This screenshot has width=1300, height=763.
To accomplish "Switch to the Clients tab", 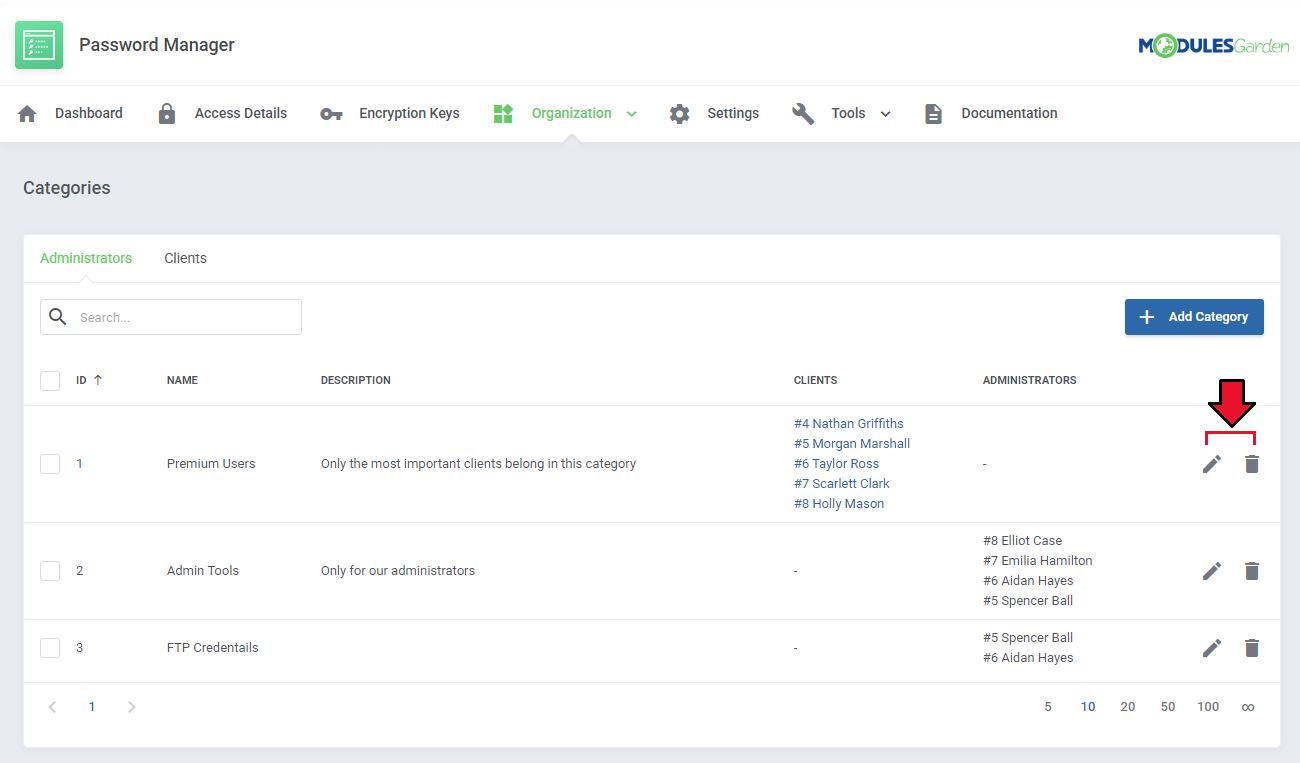I will click(186, 258).
